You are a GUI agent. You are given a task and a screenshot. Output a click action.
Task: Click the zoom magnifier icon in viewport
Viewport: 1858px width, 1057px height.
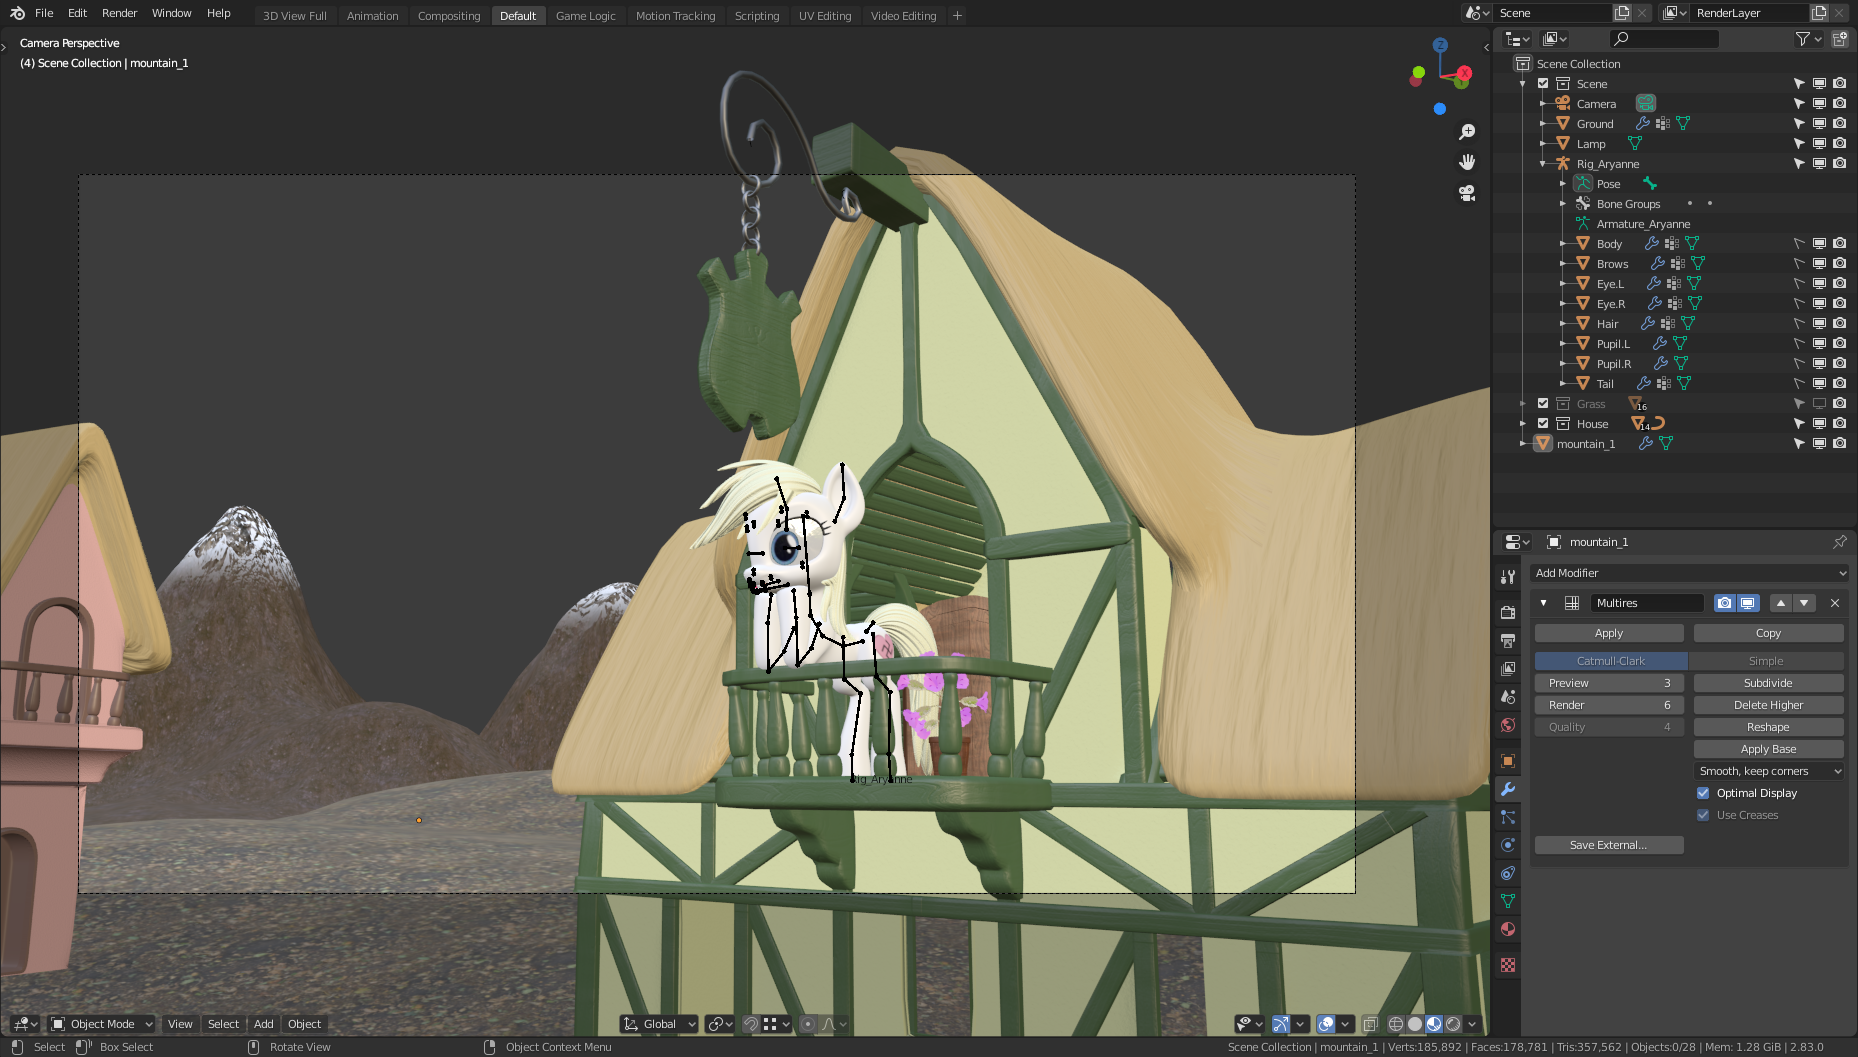tap(1467, 132)
